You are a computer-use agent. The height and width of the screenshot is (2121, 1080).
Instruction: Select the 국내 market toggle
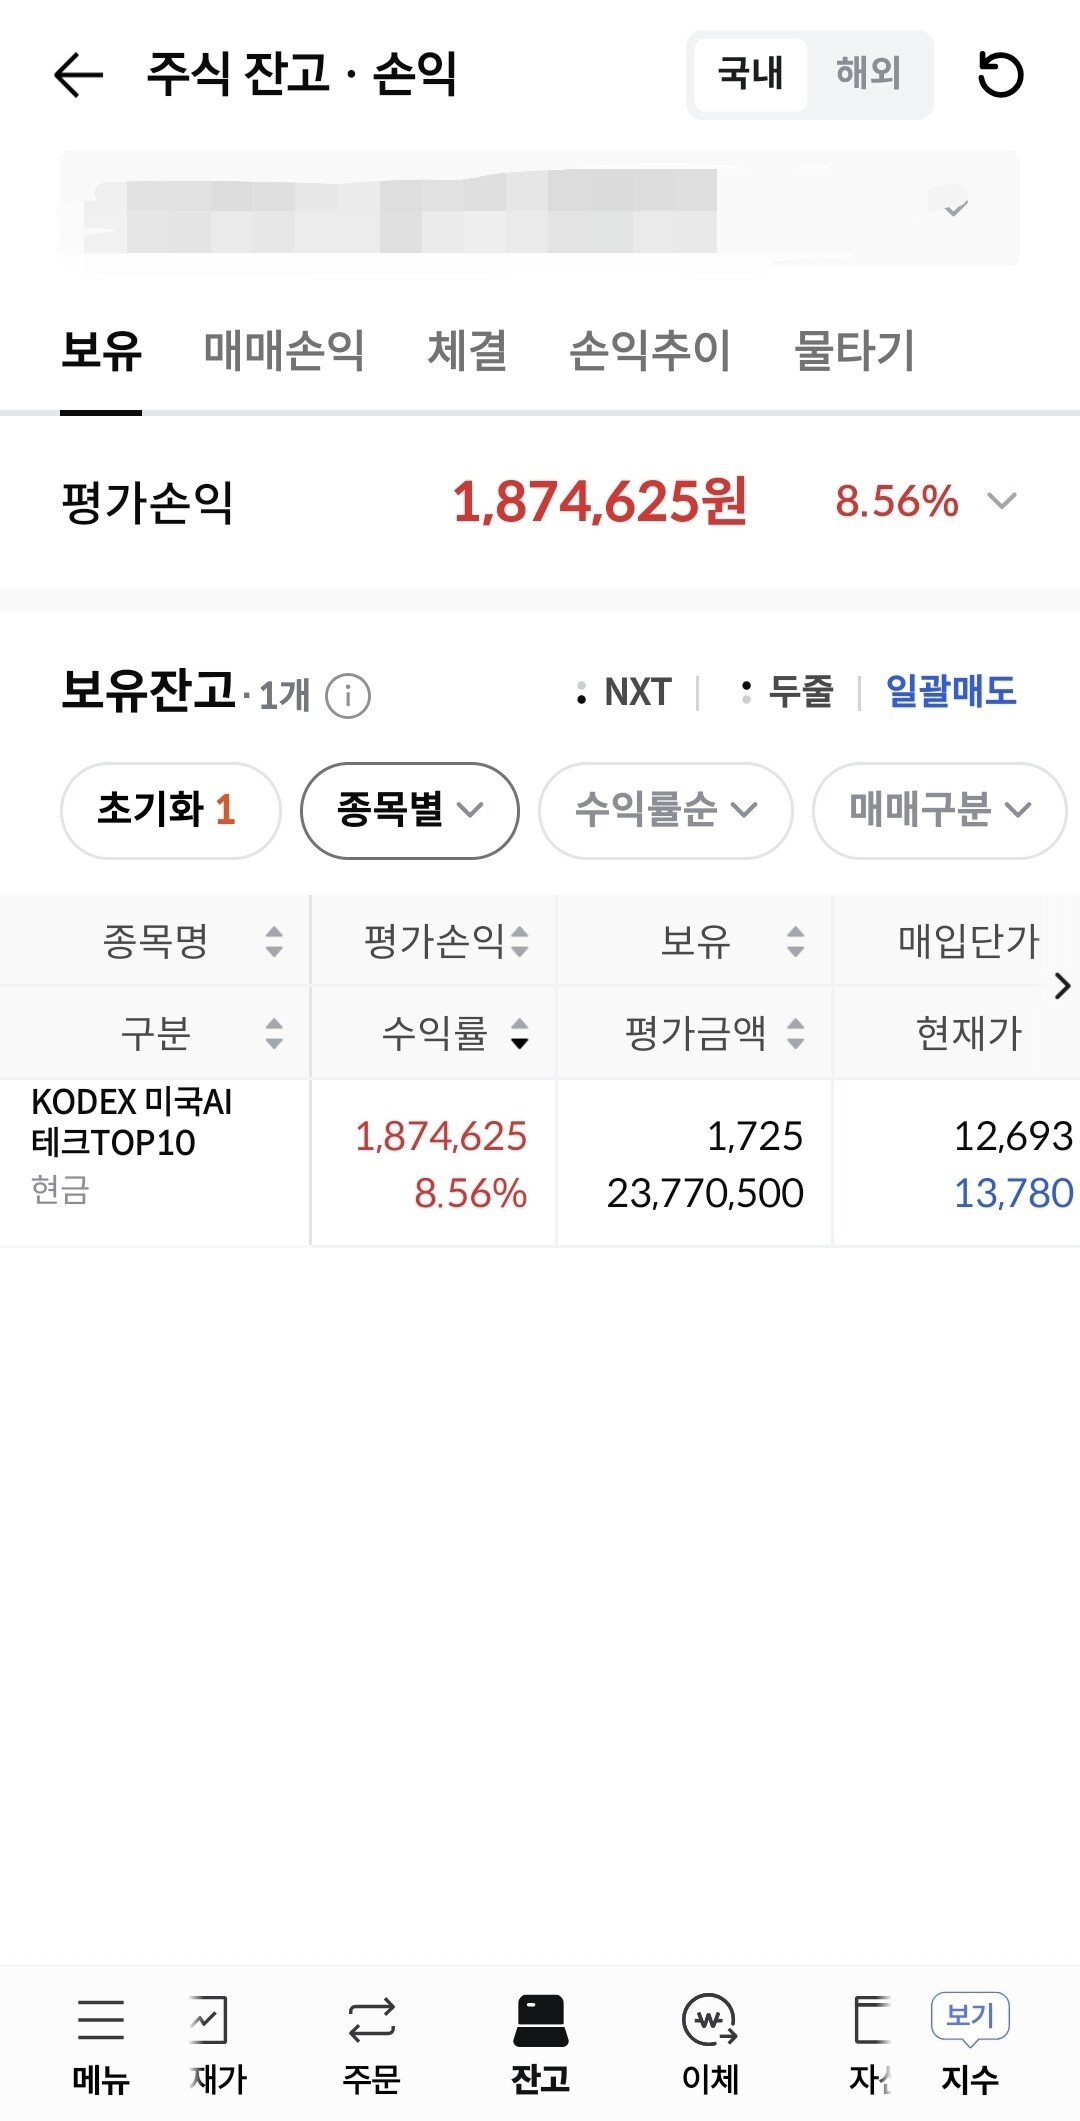(751, 74)
